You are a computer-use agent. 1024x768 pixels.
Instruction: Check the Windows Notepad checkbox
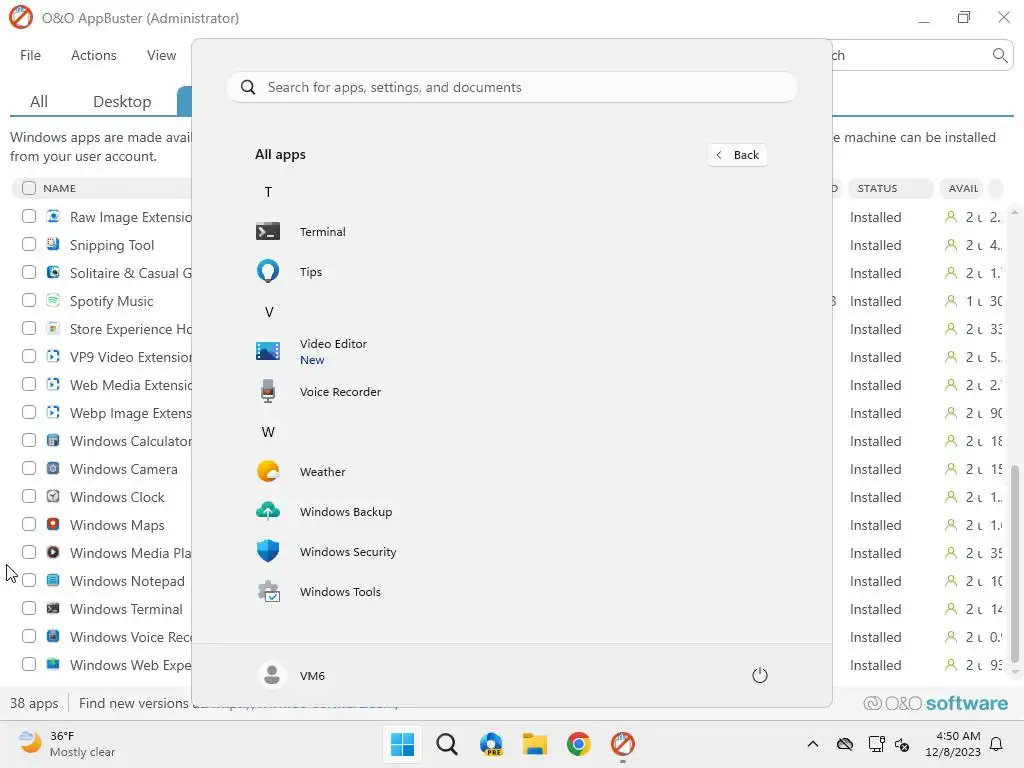[29, 581]
